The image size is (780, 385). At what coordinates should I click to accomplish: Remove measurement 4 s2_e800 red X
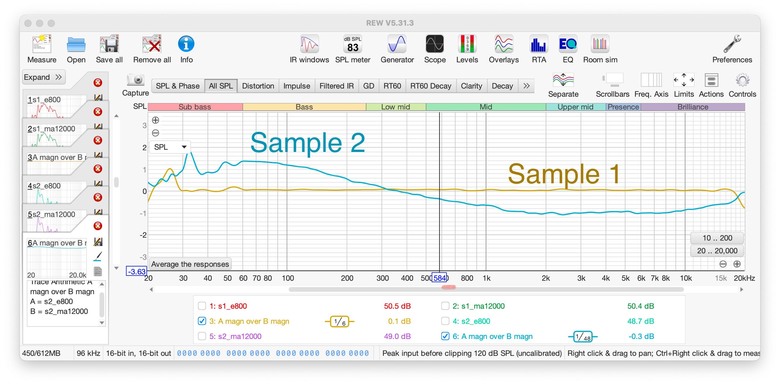pyautogui.click(x=98, y=169)
